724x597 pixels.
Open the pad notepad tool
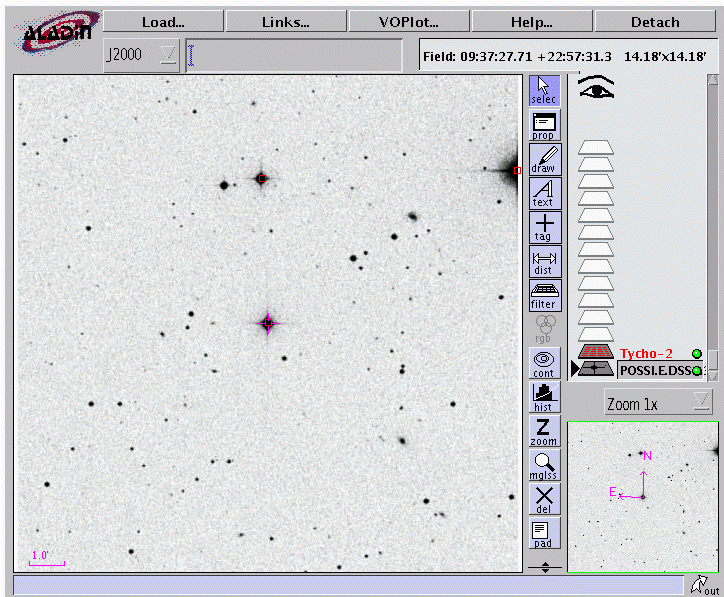tap(544, 533)
